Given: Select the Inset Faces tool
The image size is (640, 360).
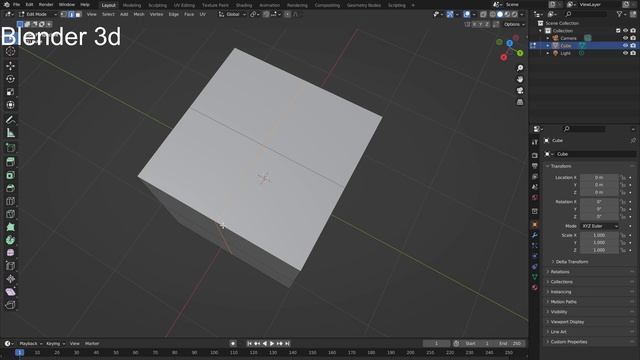Looking at the screenshot, I should [x=11, y=175].
